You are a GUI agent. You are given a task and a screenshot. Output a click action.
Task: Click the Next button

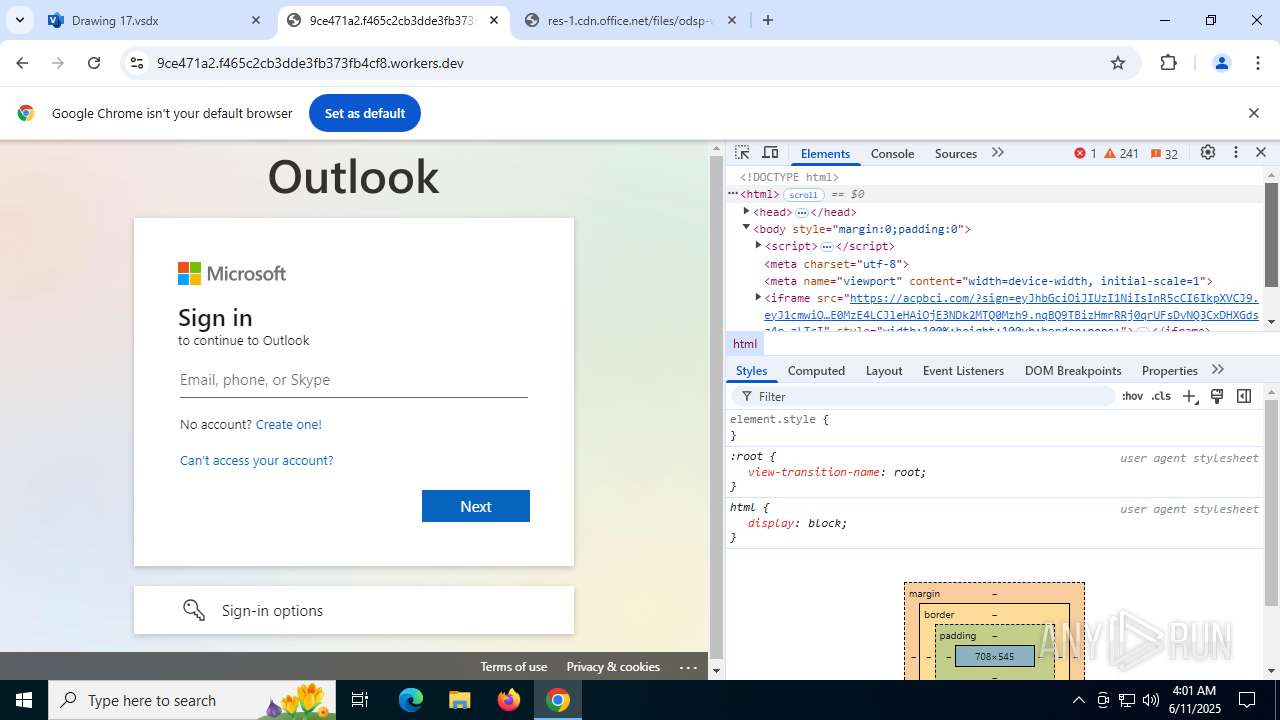(x=476, y=506)
